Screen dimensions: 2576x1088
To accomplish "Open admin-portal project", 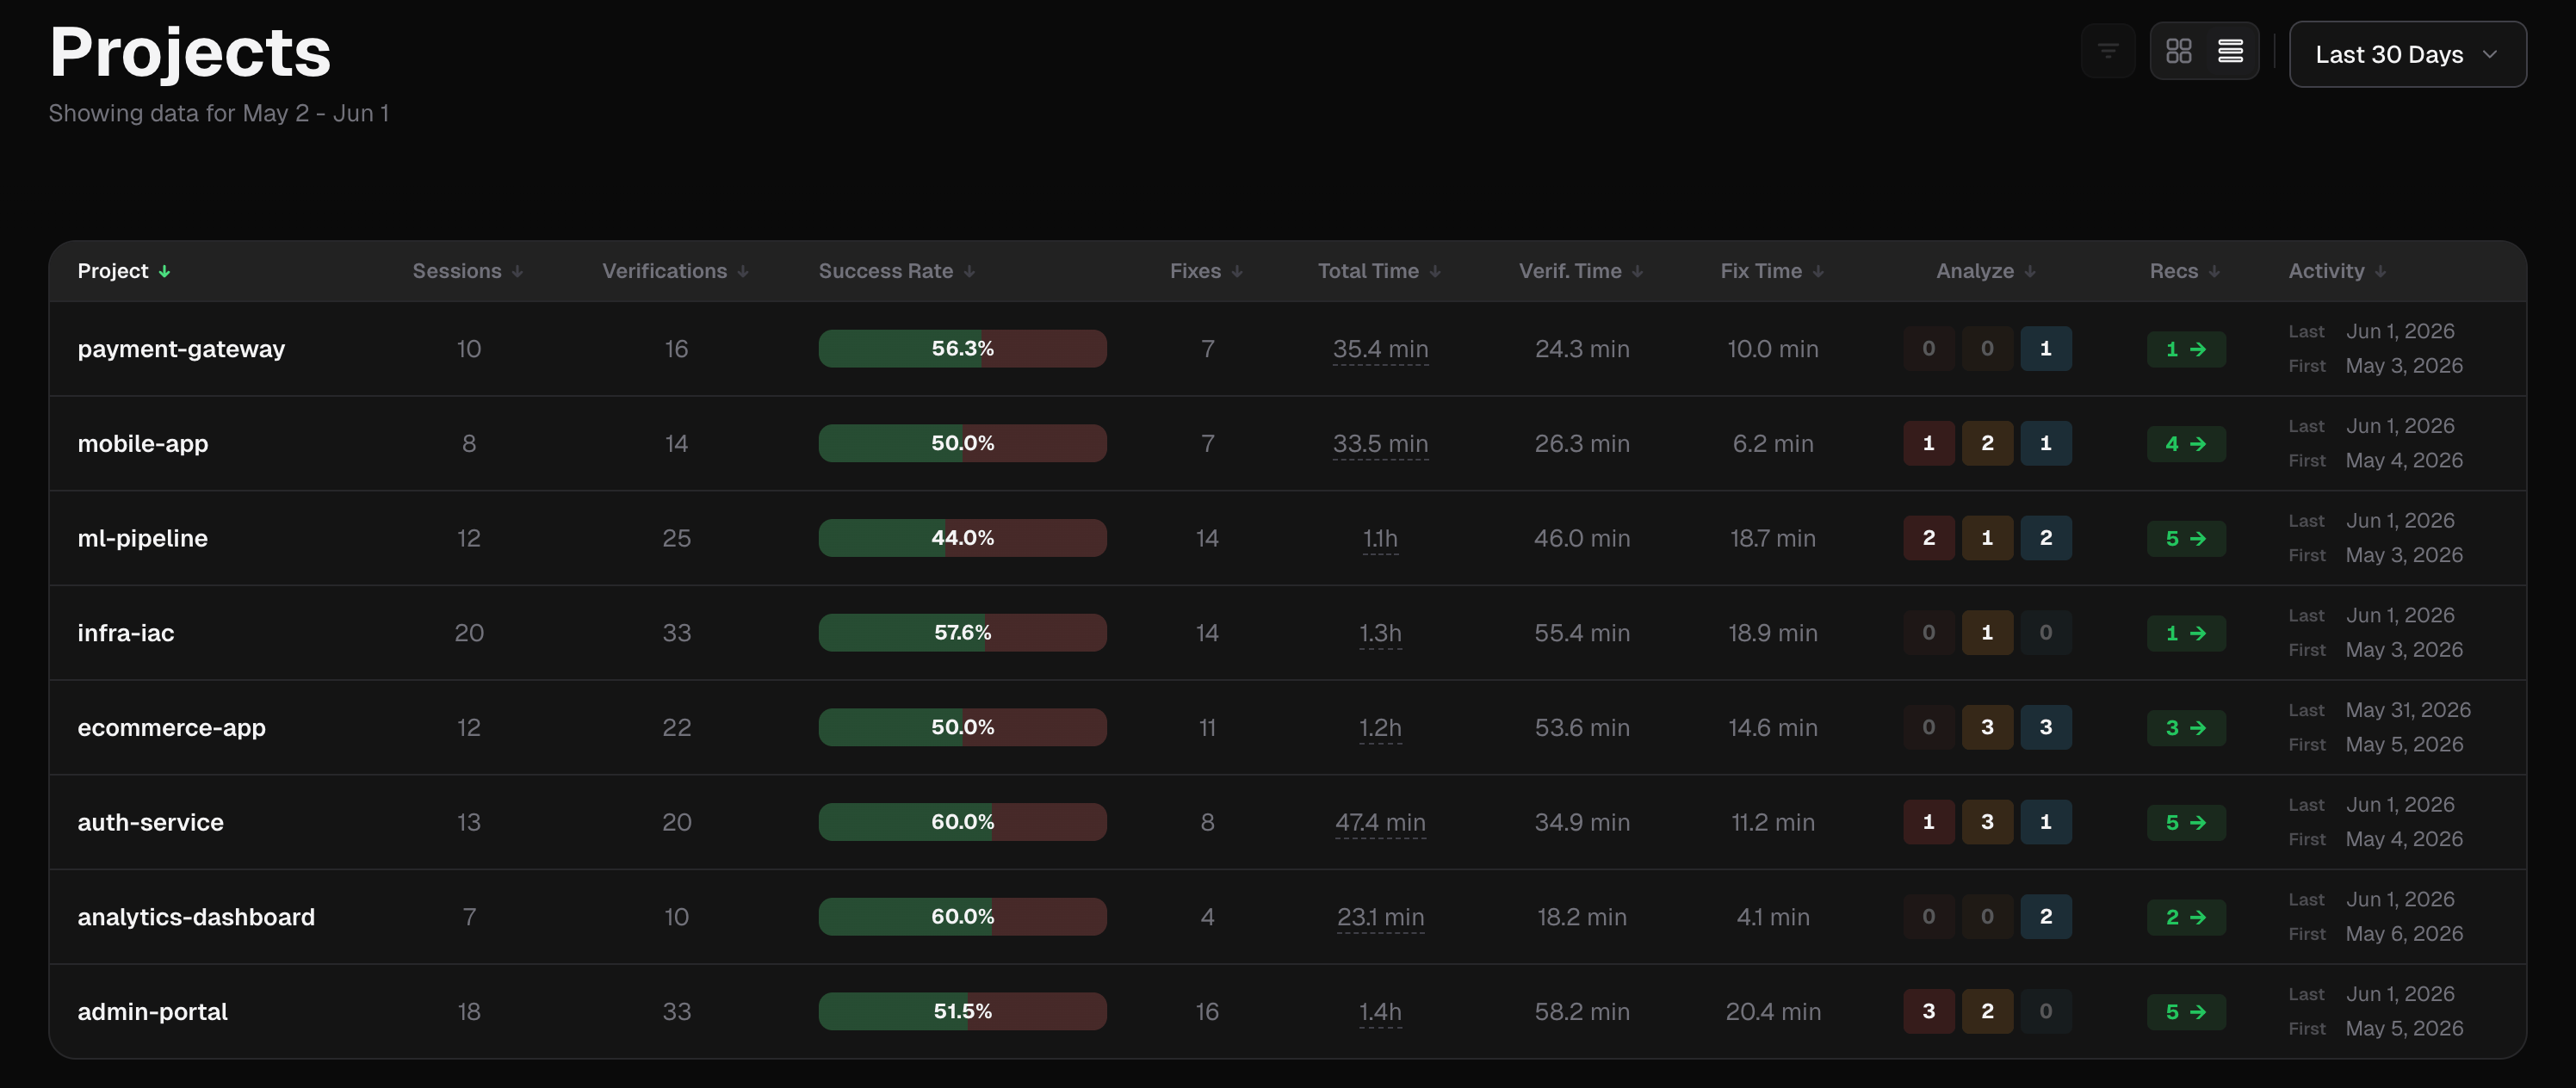I will pos(153,1012).
